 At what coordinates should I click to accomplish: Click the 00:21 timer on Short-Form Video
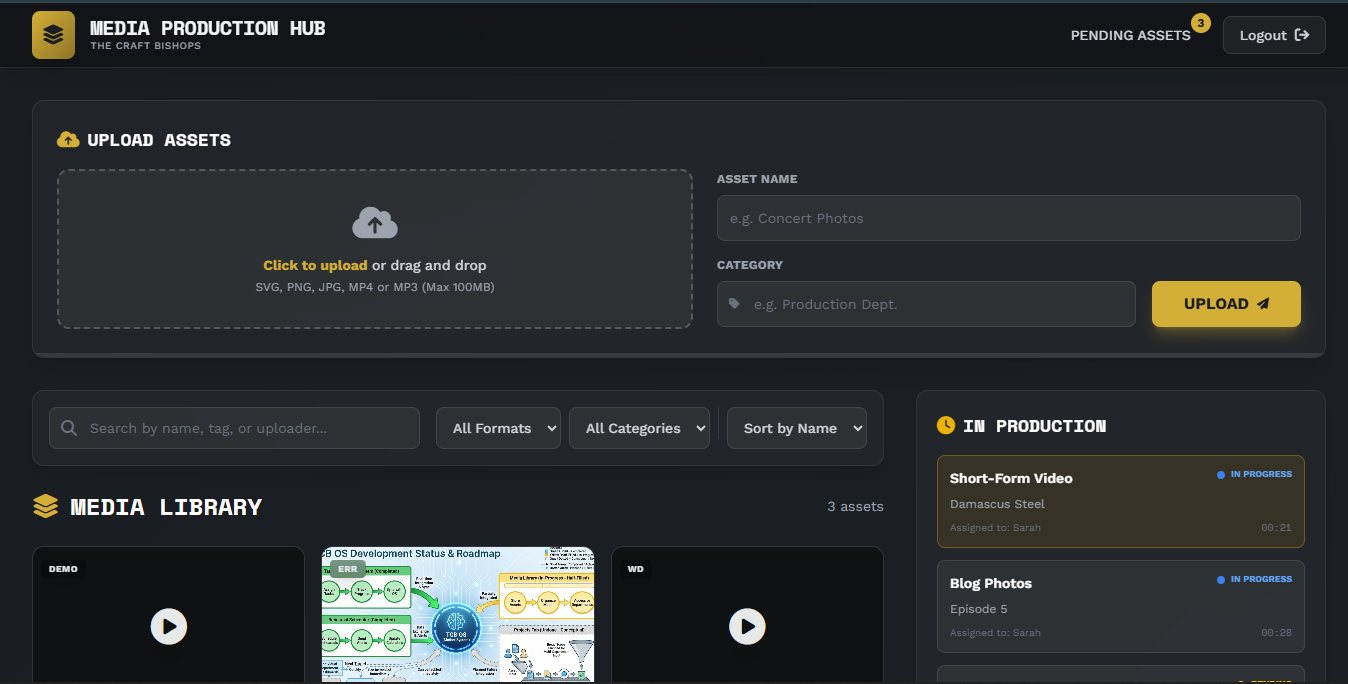click(x=1276, y=528)
